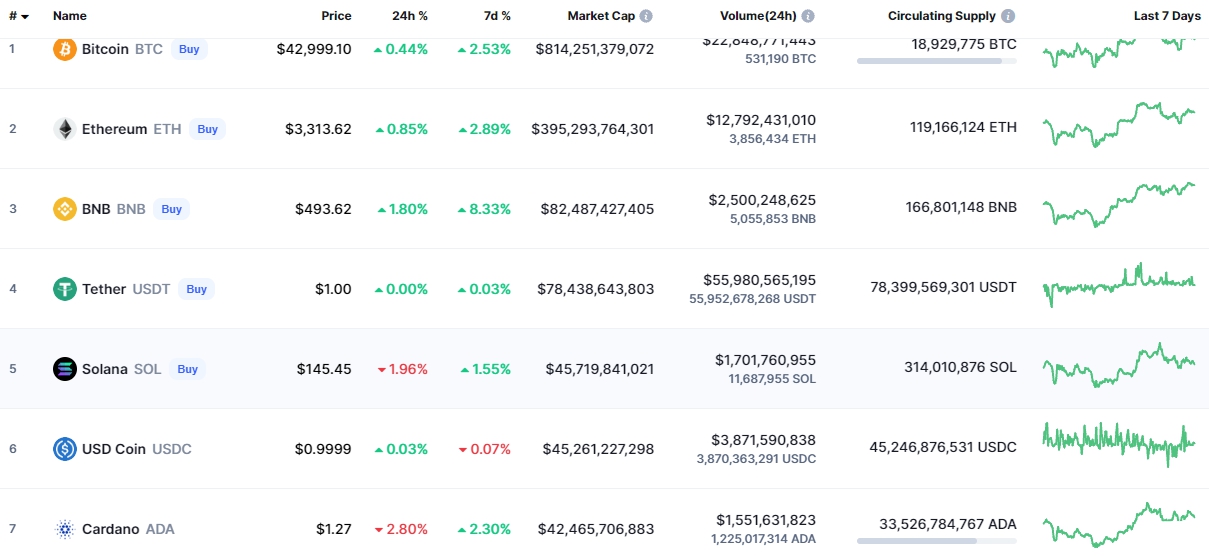
Task: Click Cardano price $1.27
Action: [x=334, y=529]
